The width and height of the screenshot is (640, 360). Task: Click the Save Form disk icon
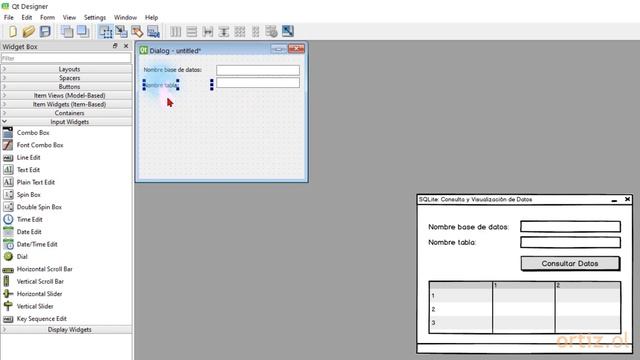coord(45,31)
